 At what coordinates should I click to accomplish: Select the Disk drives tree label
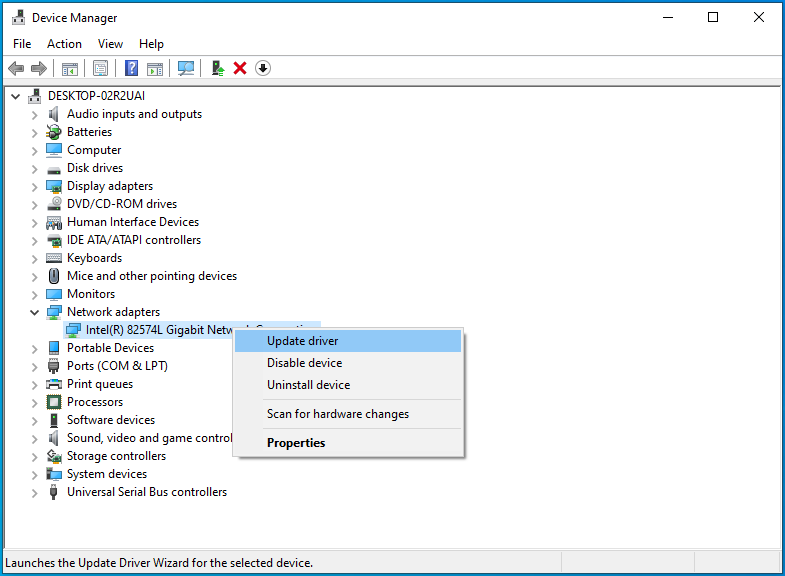pos(95,168)
